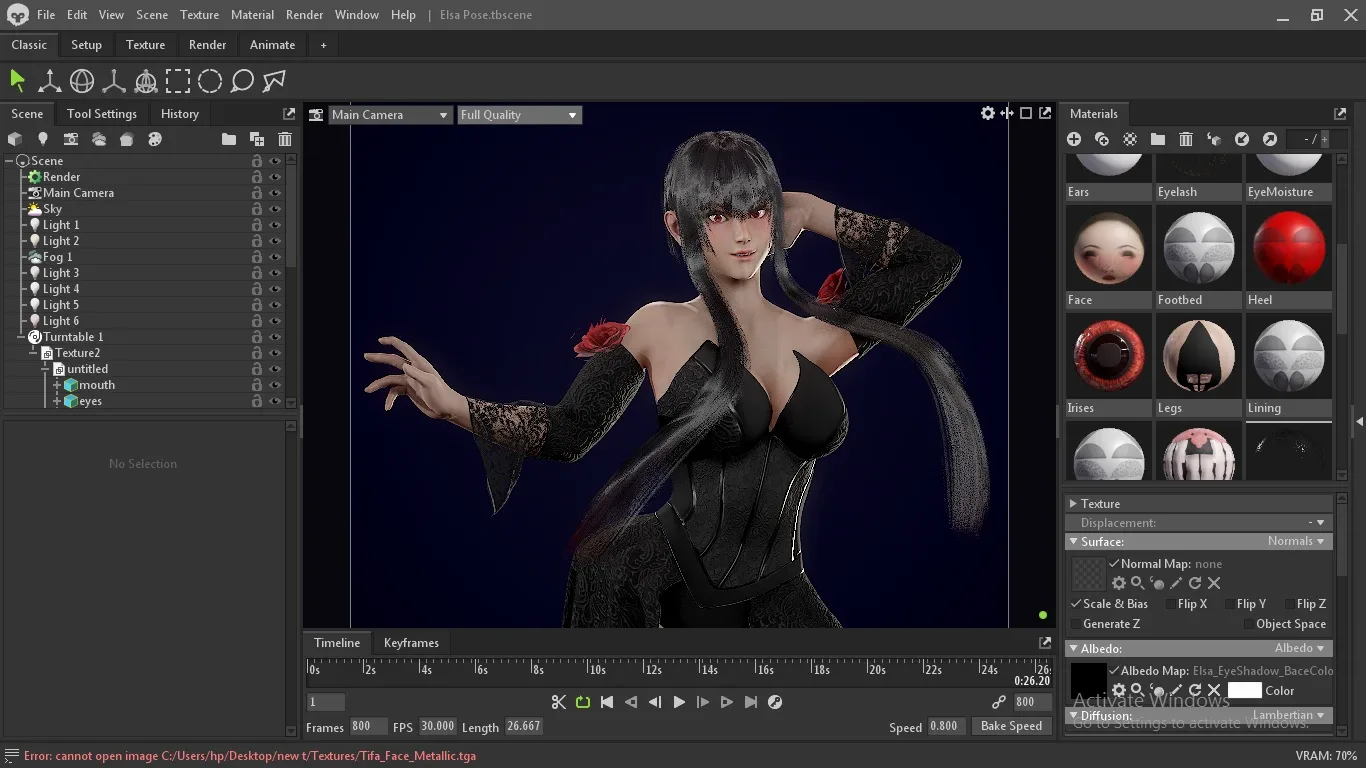Collapse the Turntable 1 tree node
The height and width of the screenshot is (768, 1366).
pyautogui.click(x=21, y=337)
